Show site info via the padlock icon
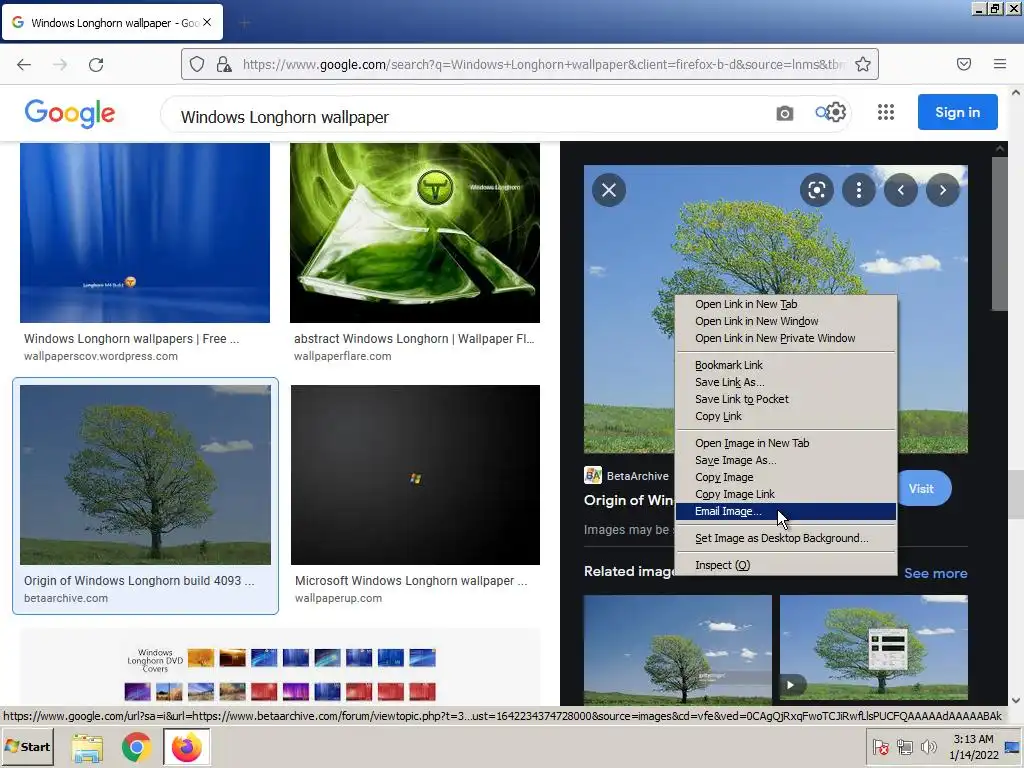 pyautogui.click(x=224, y=64)
